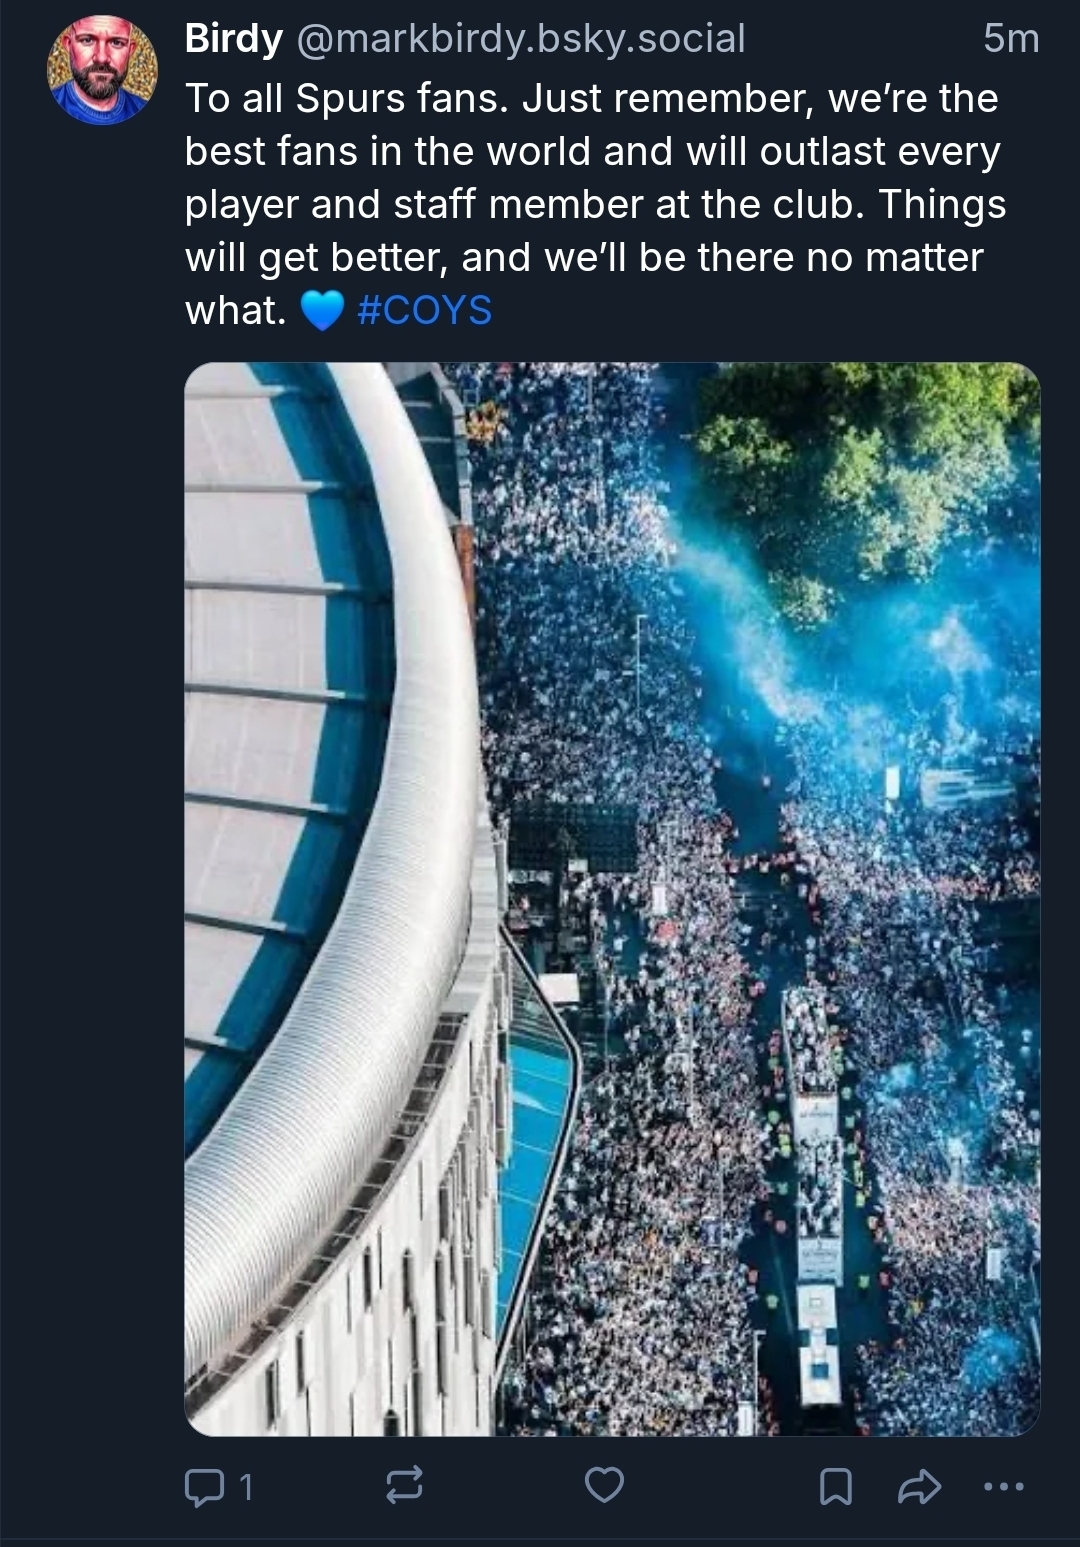Open the three-dot more options menu
Screen dimensions: 1080x1547
pyautogui.click(x=1004, y=1487)
